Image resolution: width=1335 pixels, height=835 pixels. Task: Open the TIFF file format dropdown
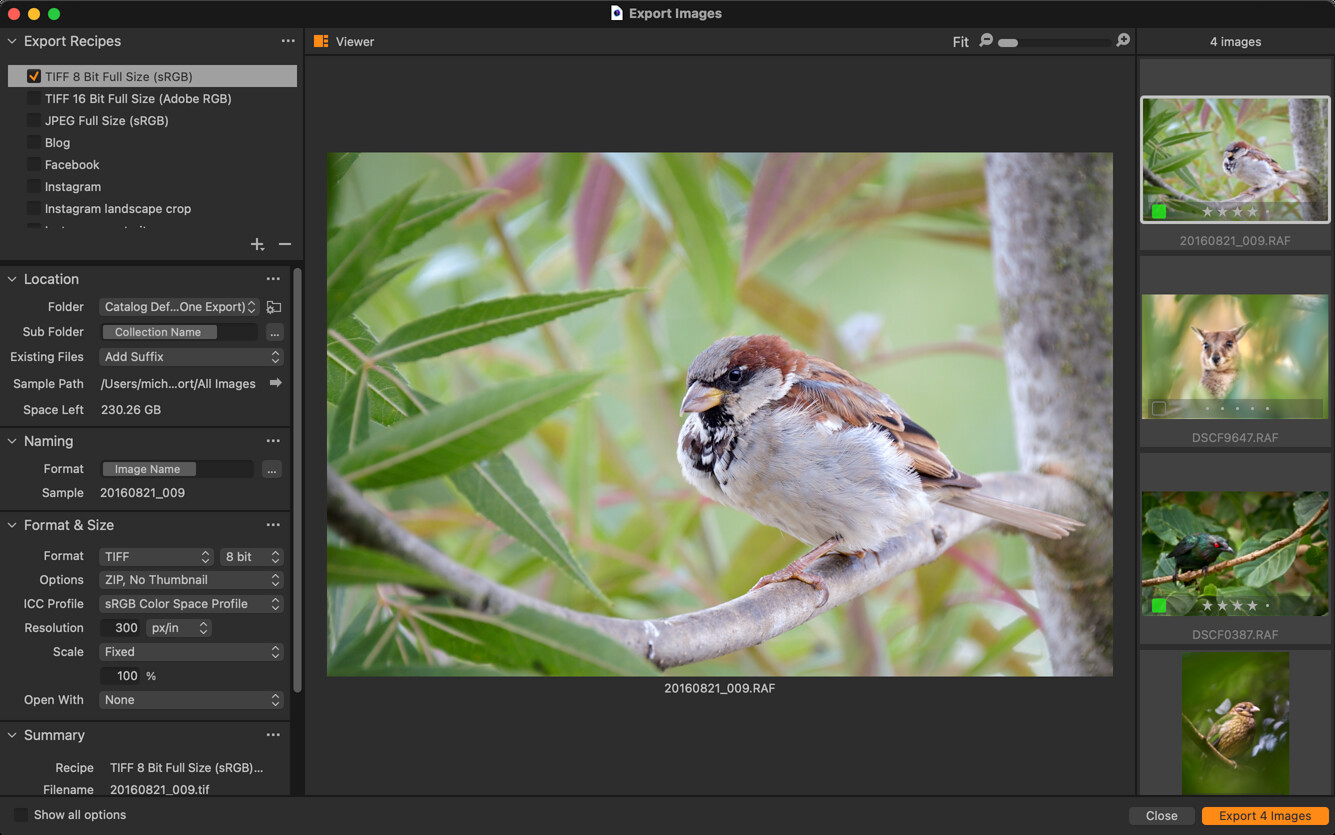(156, 557)
